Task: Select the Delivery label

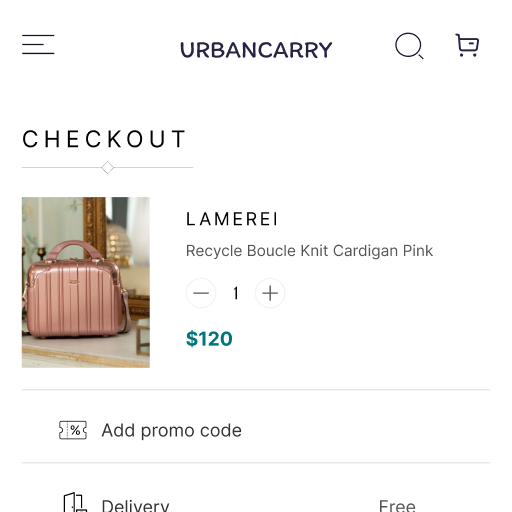Action: coord(135,505)
